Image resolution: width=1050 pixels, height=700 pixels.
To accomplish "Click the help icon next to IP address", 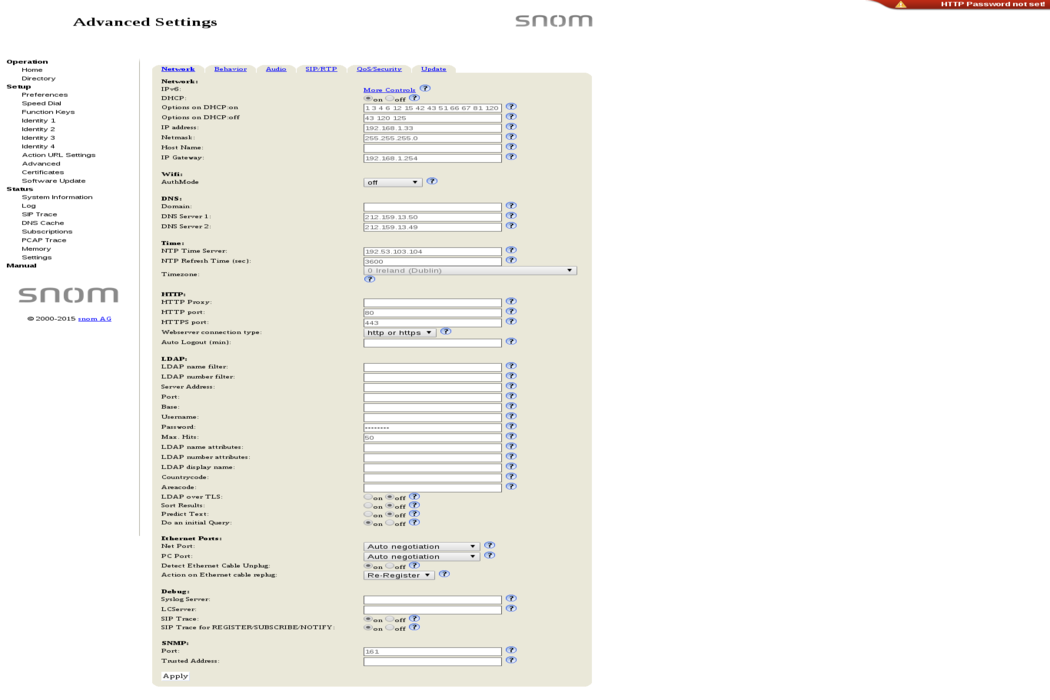I will 511,127.
